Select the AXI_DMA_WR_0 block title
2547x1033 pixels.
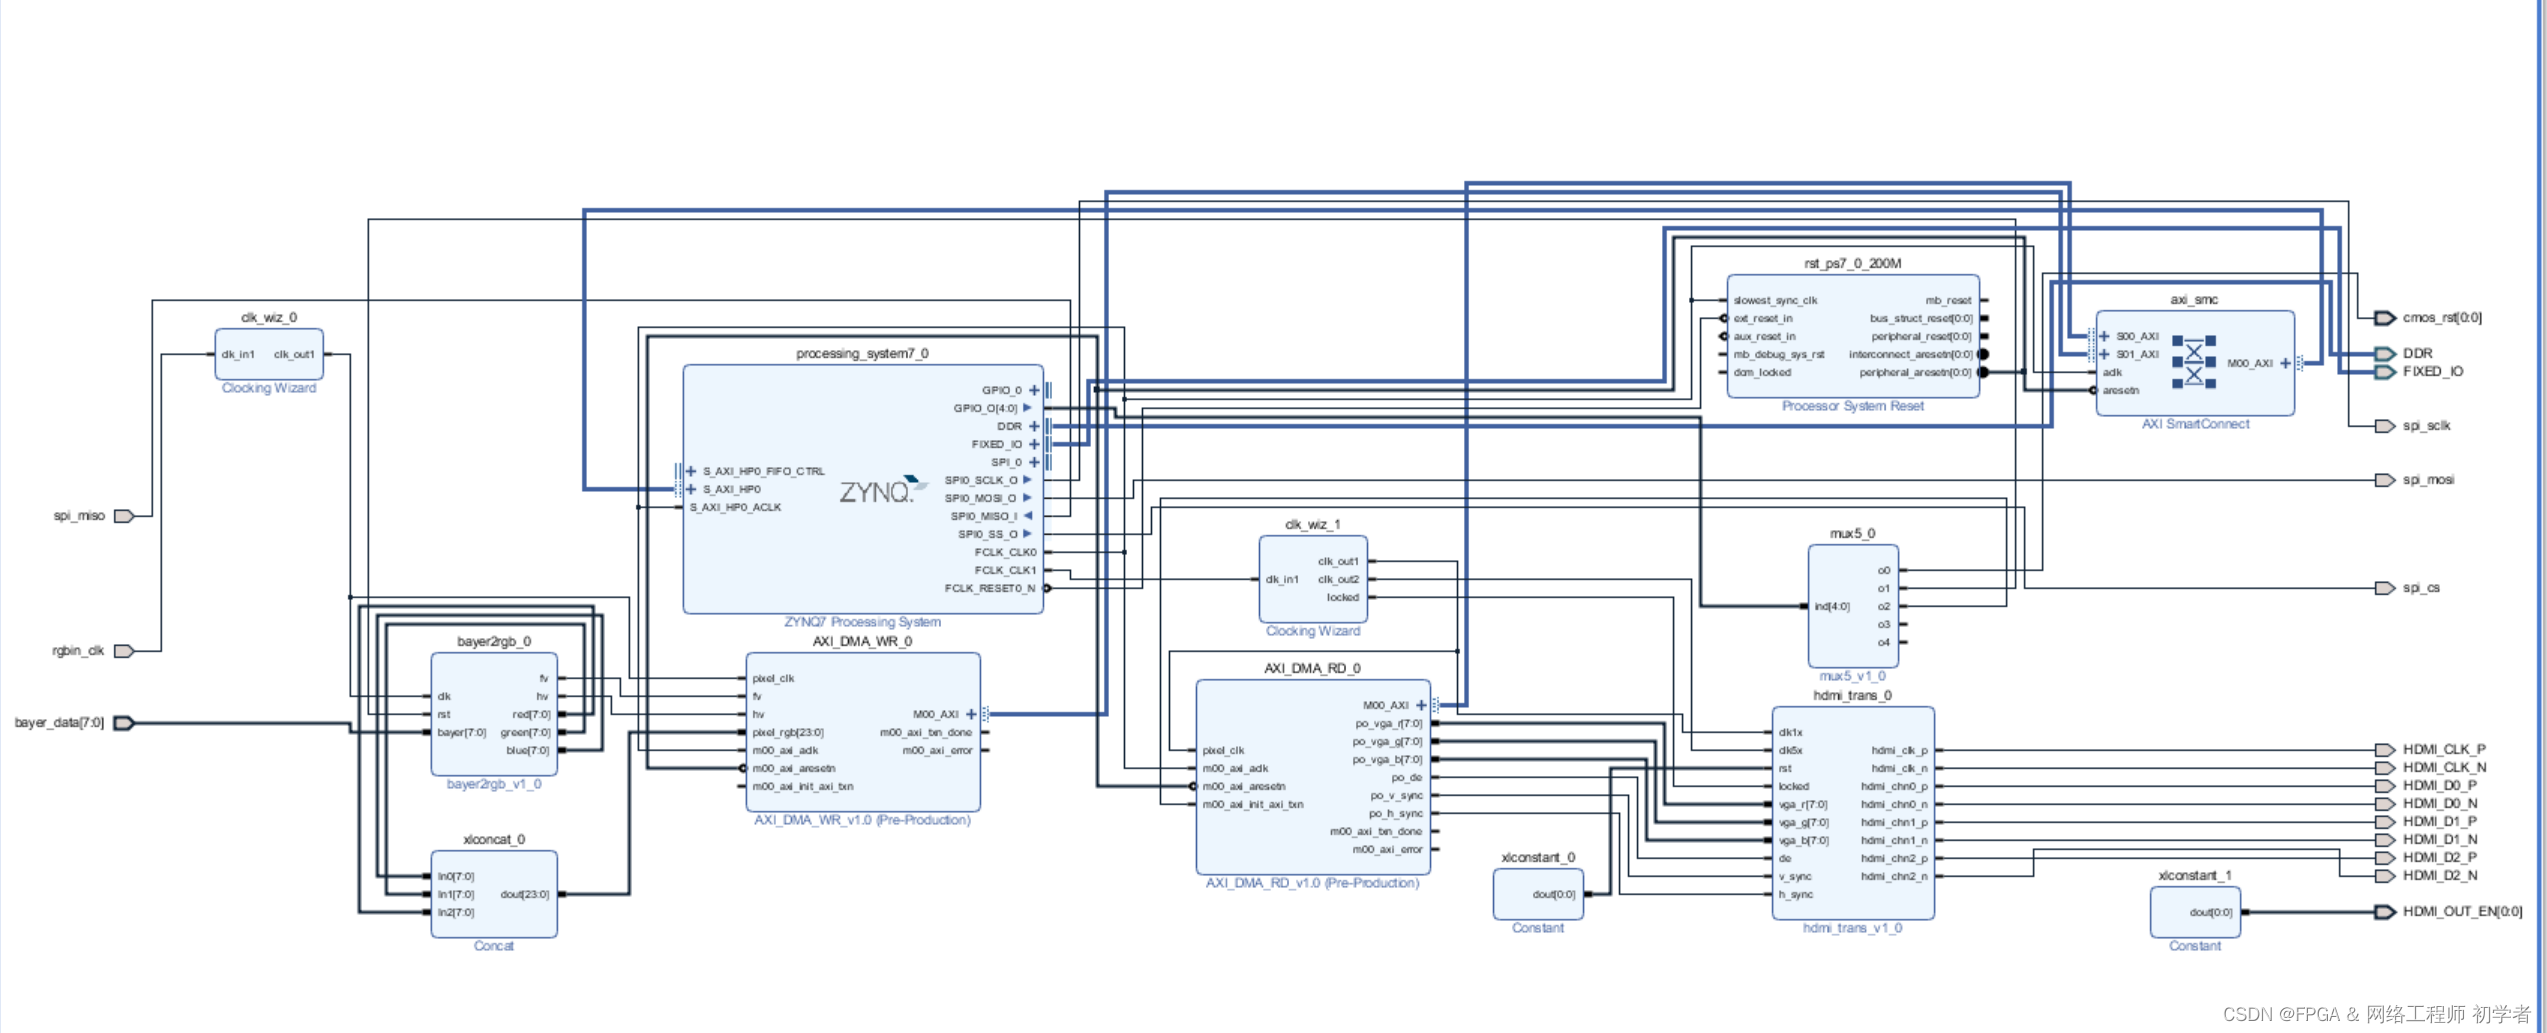(862, 641)
